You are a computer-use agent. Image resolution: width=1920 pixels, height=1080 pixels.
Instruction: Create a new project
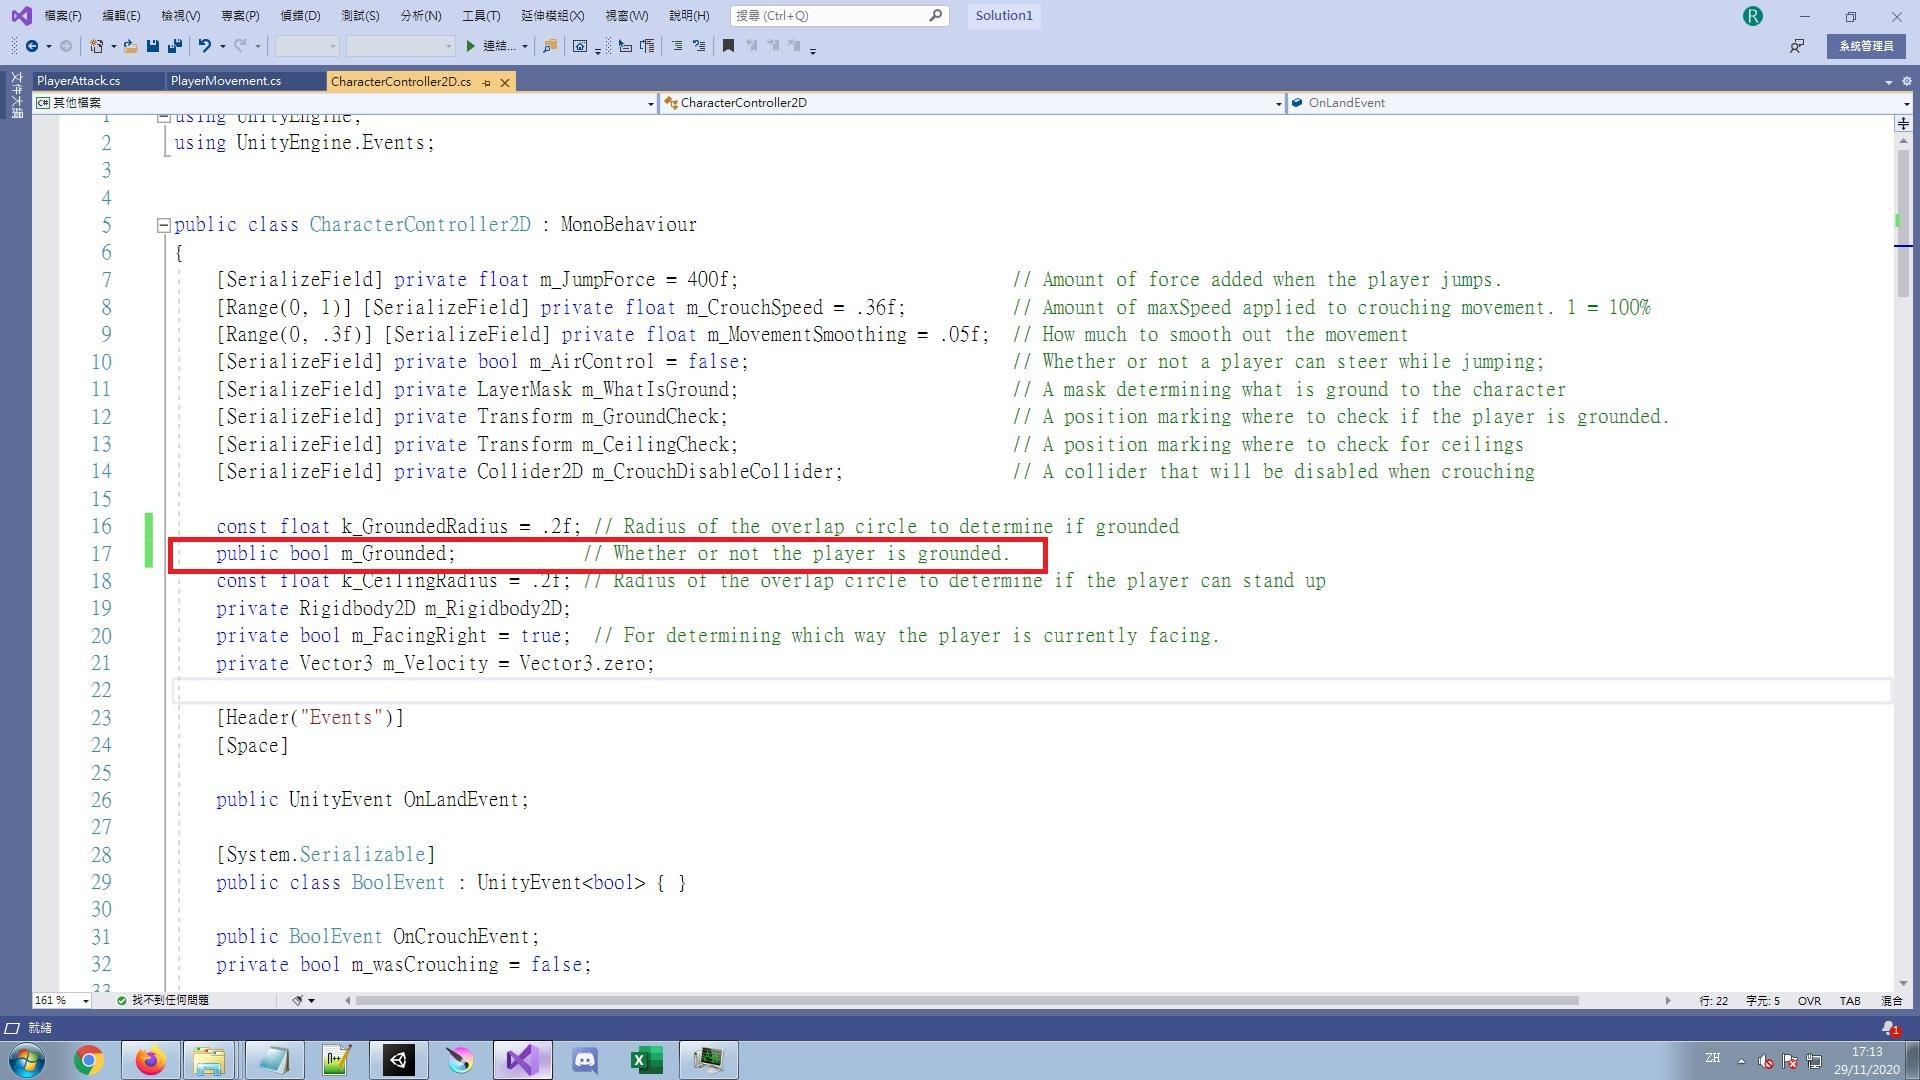[97, 46]
